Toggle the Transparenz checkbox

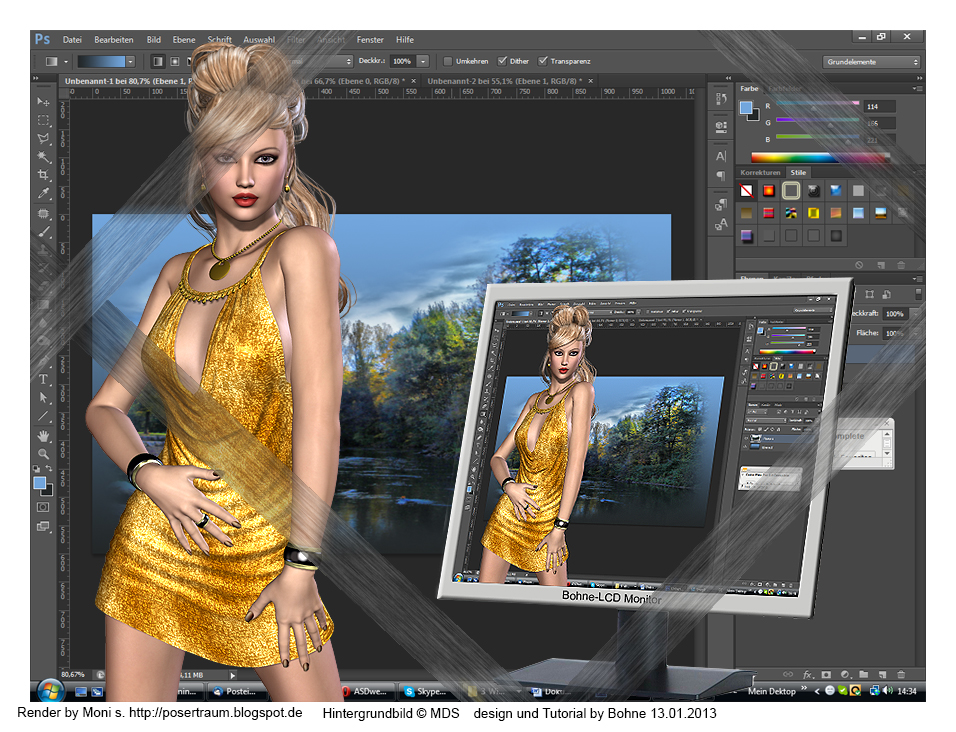[x=543, y=61]
